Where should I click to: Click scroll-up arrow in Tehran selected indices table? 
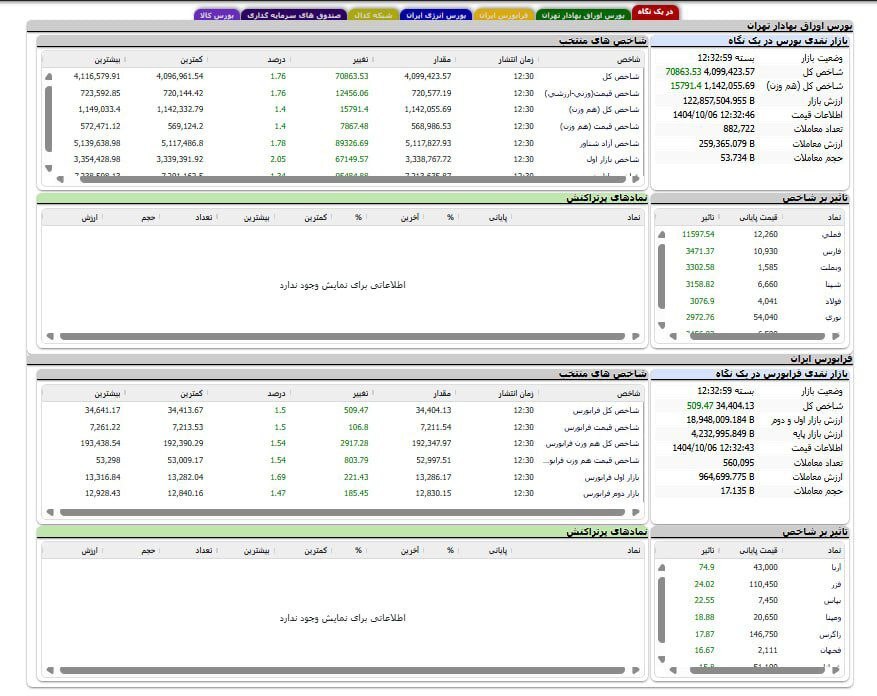47,76
